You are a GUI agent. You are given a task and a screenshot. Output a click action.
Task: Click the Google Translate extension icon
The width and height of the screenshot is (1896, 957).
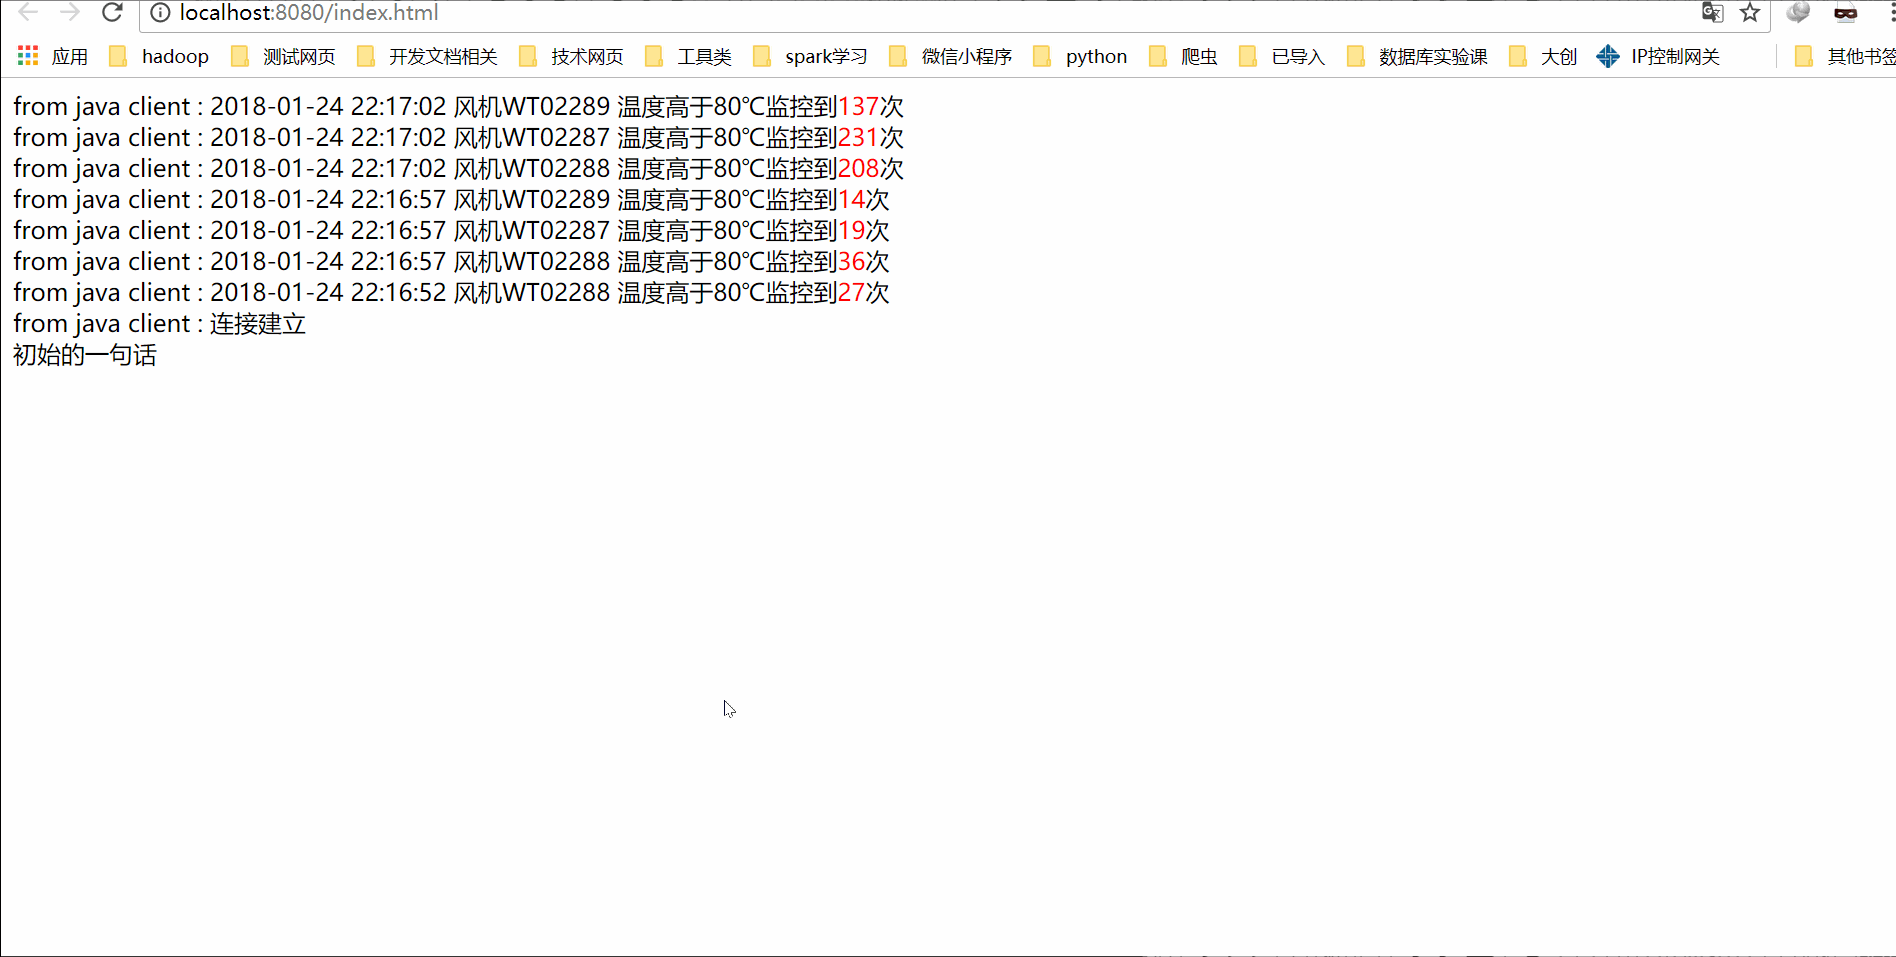coord(1712,14)
